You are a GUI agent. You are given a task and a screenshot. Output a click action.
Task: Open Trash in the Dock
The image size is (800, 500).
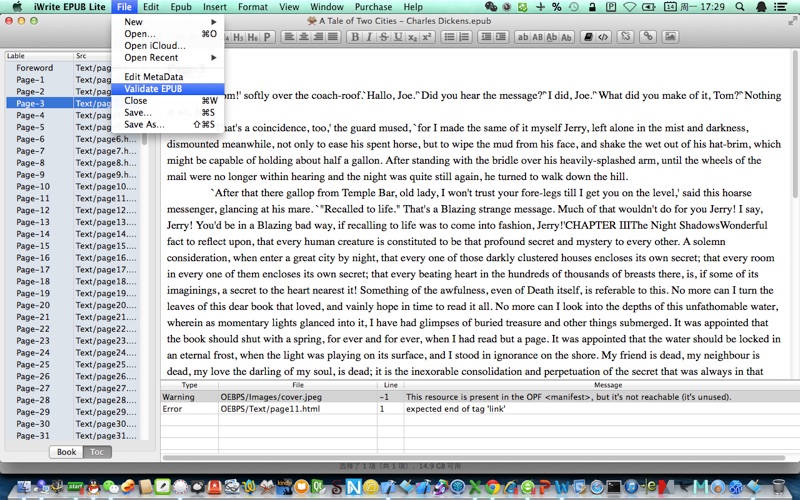tap(779, 487)
